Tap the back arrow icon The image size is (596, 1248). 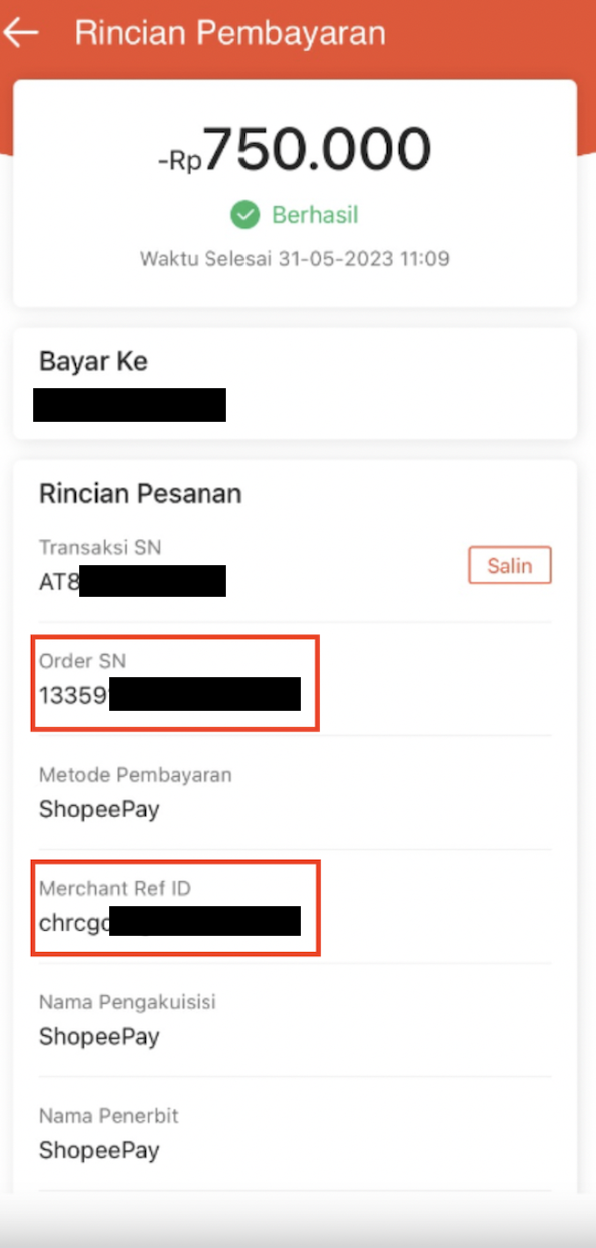tap(21, 32)
